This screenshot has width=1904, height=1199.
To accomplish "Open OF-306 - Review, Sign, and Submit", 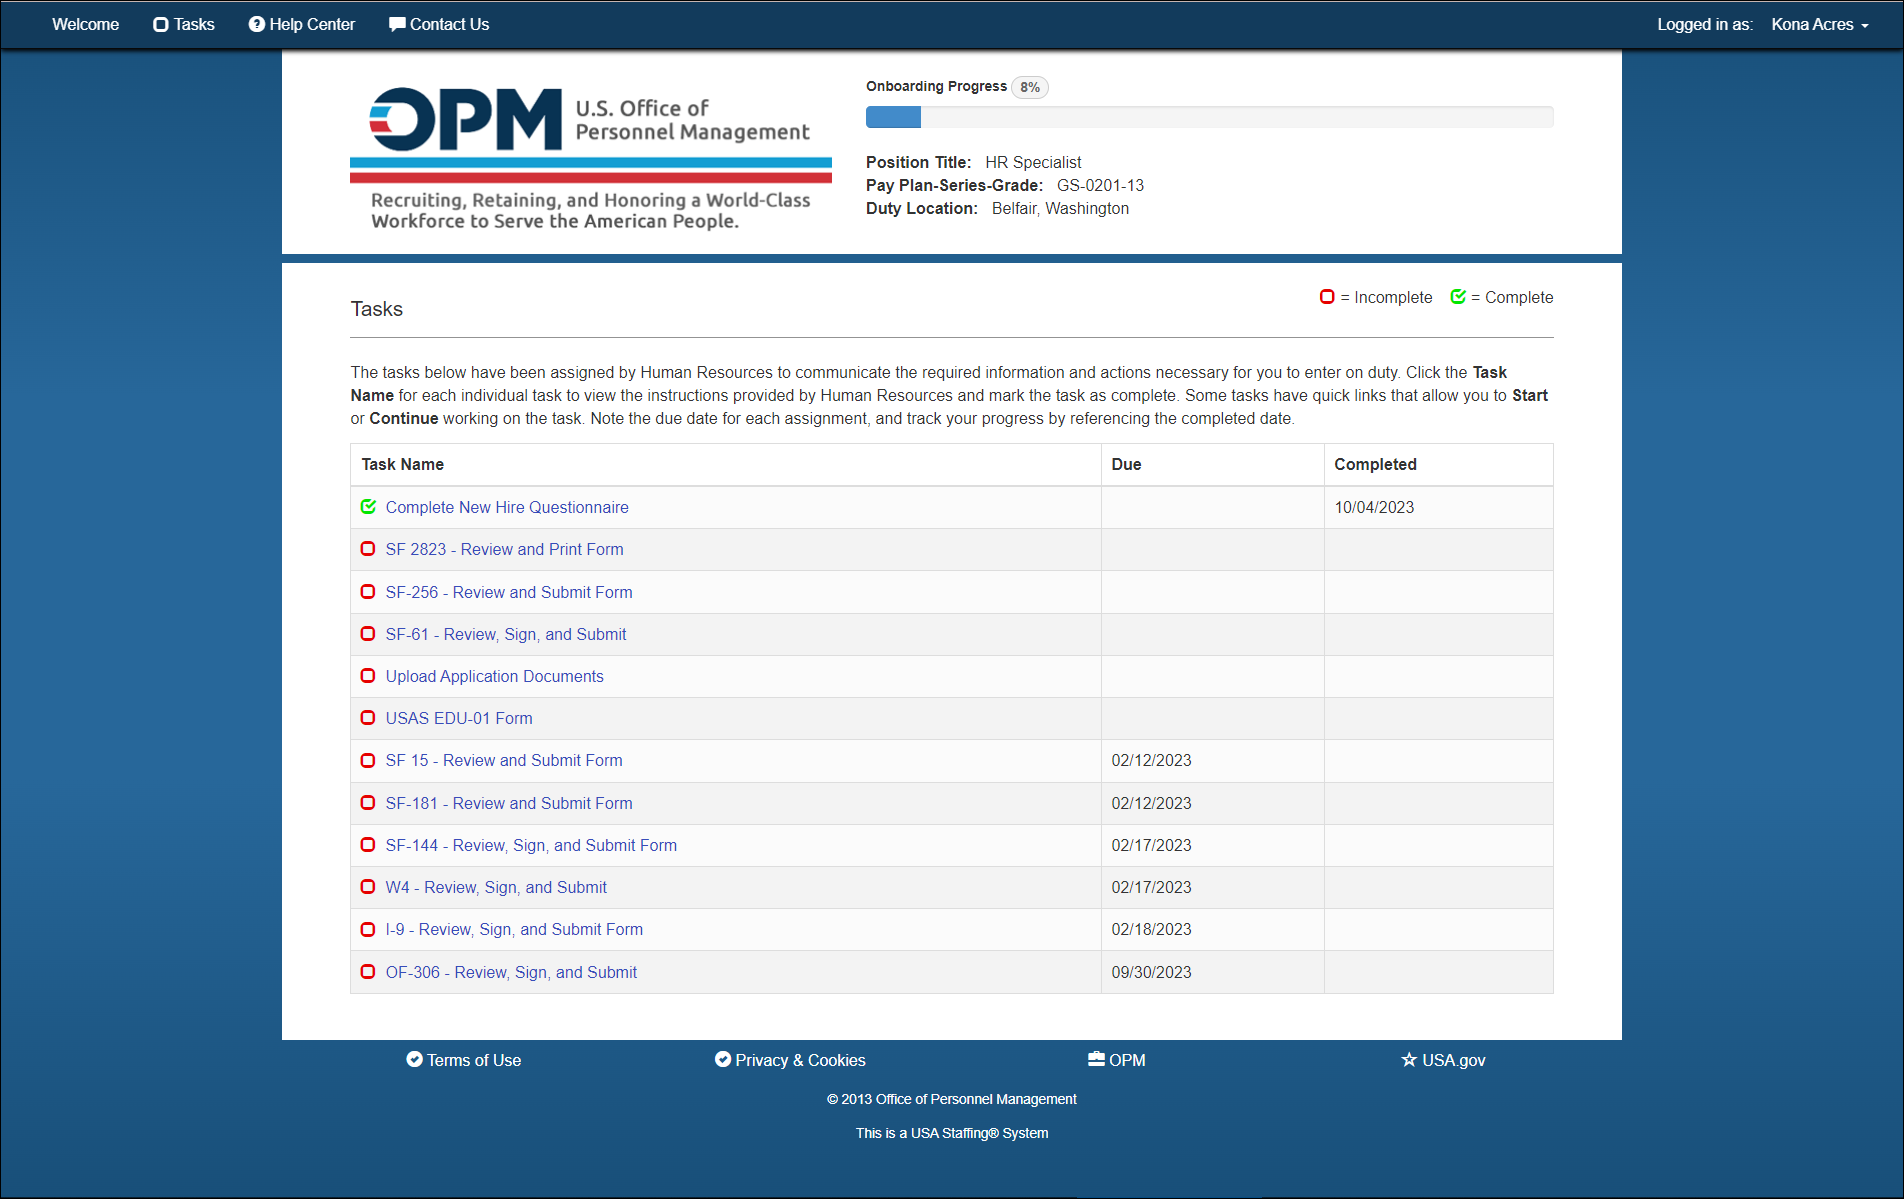I will [511, 972].
